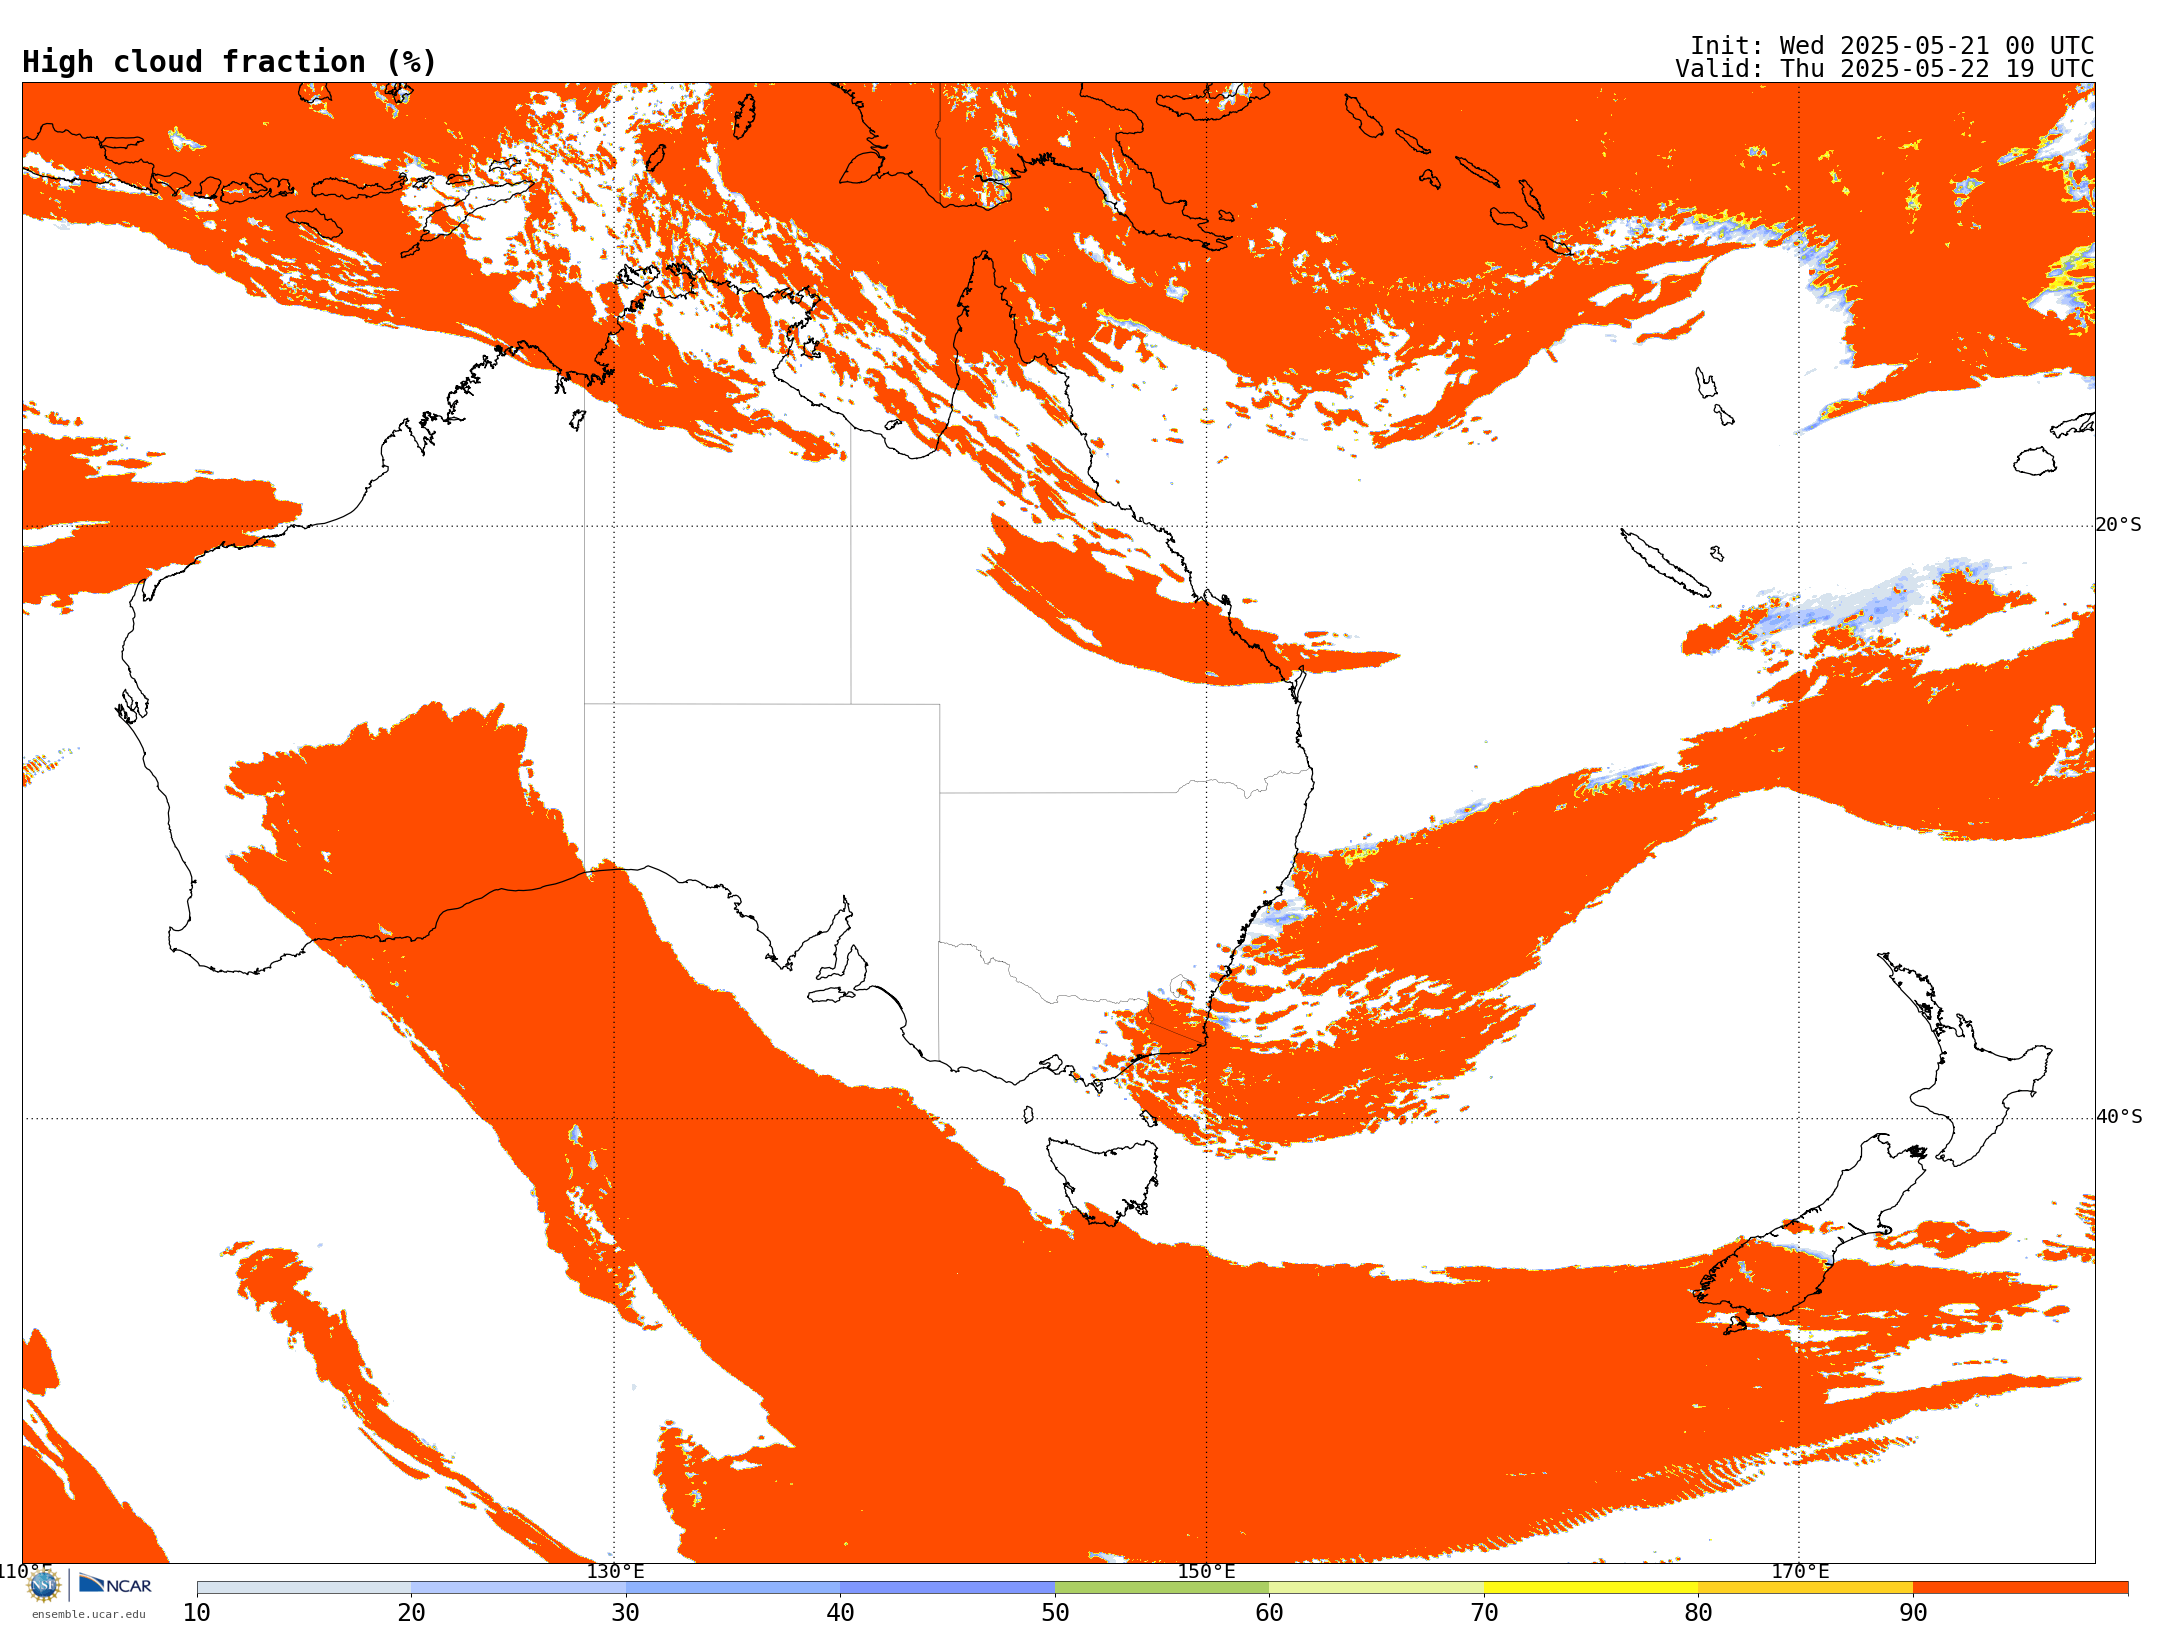
Task: Pick the 40–50 periwinkle colorbar segment
Action: pos(947,1588)
